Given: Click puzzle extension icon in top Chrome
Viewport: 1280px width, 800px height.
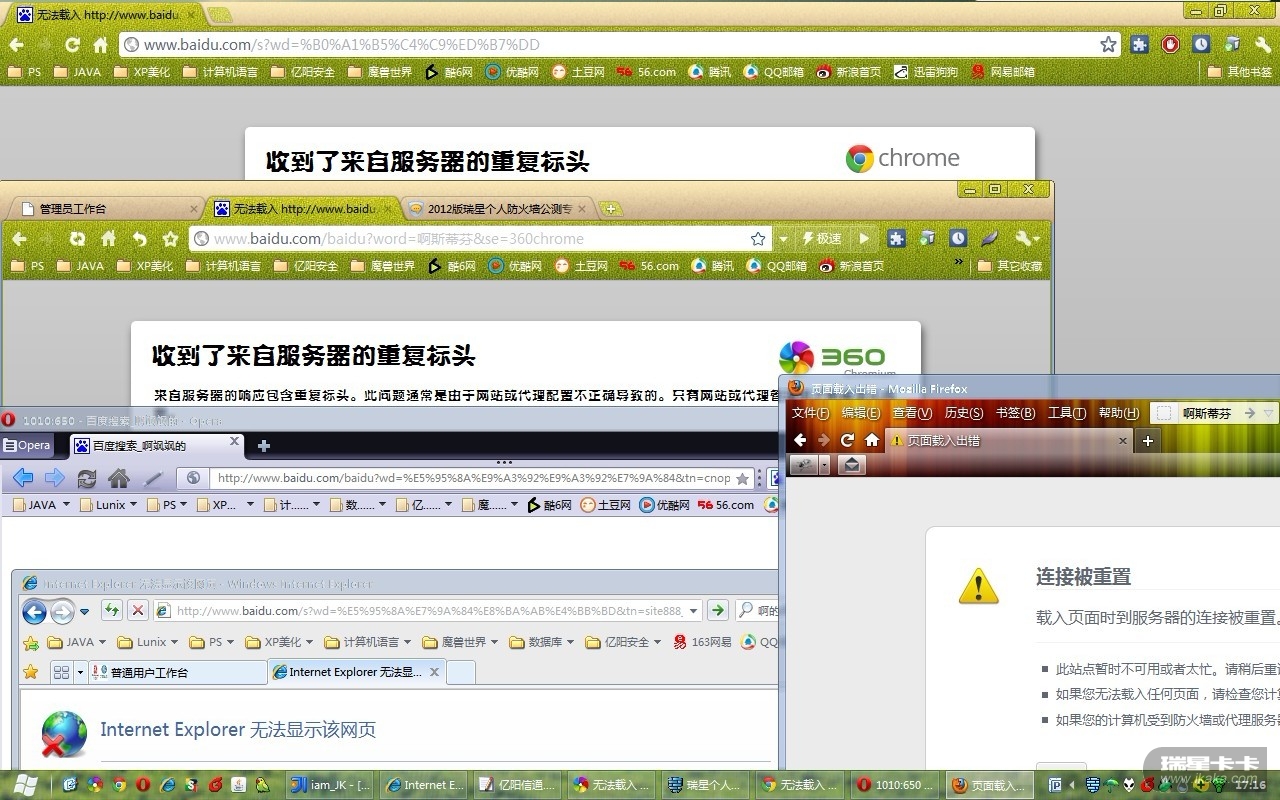Looking at the screenshot, I should point(1139,45).
